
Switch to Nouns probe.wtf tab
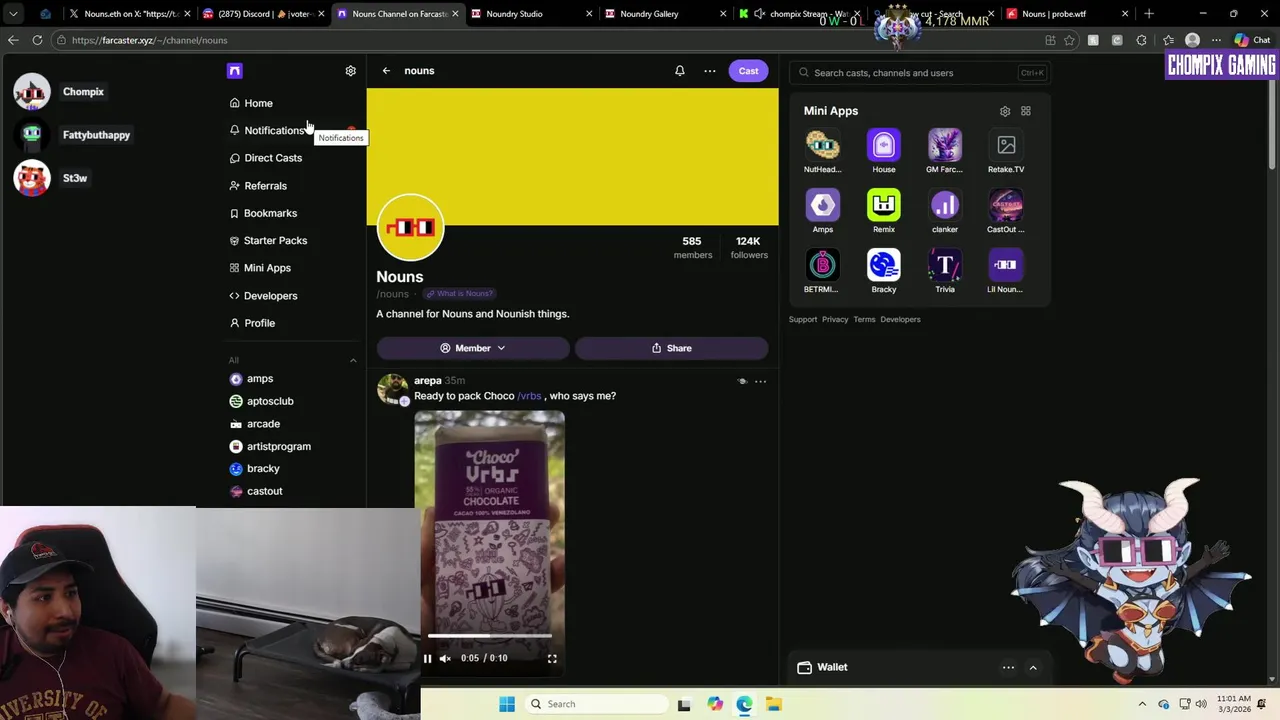pos(1068,14)
